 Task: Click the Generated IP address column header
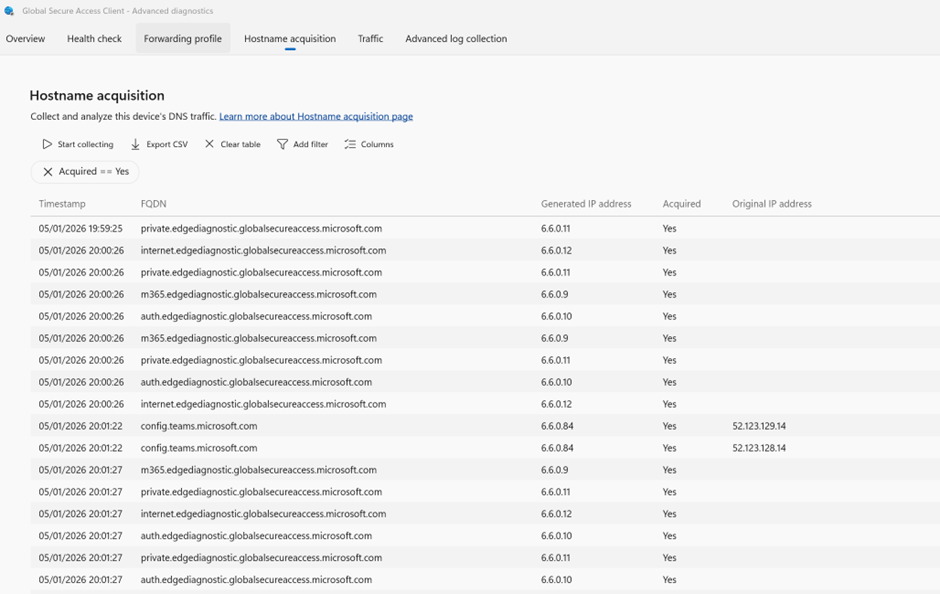coord(586,204)
